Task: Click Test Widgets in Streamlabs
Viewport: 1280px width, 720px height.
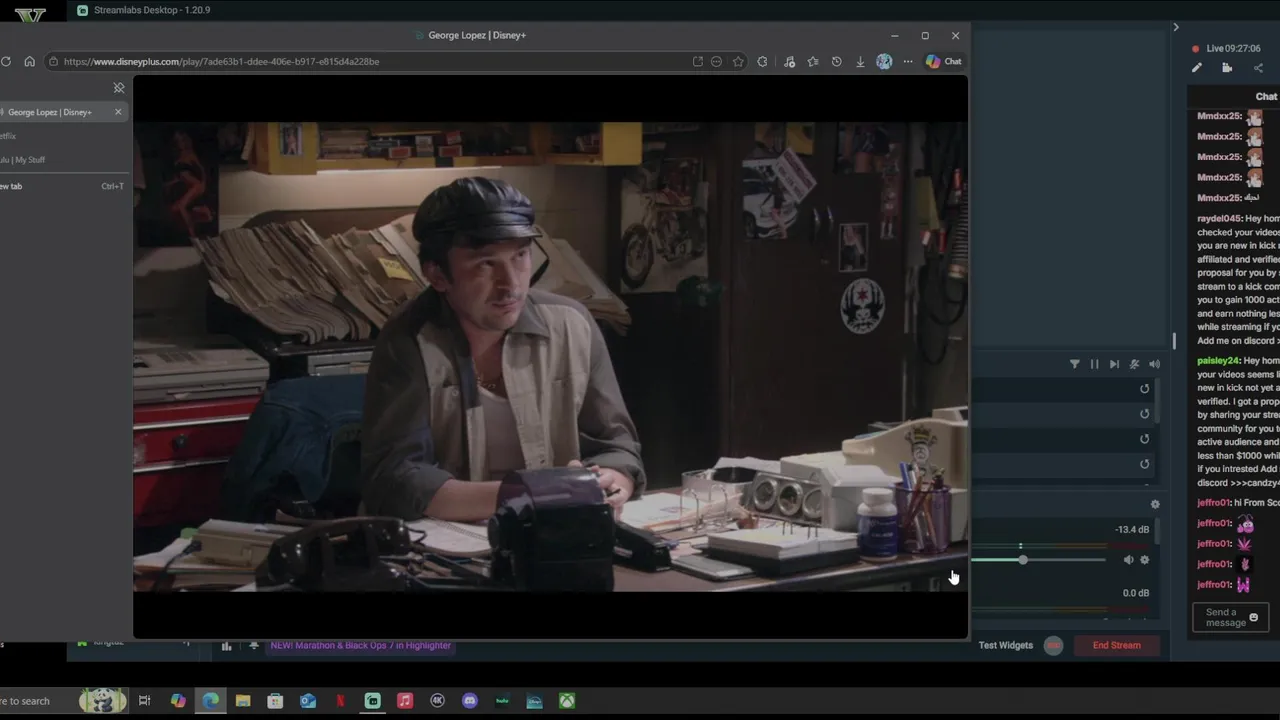Action: (x=1006, y=645)
